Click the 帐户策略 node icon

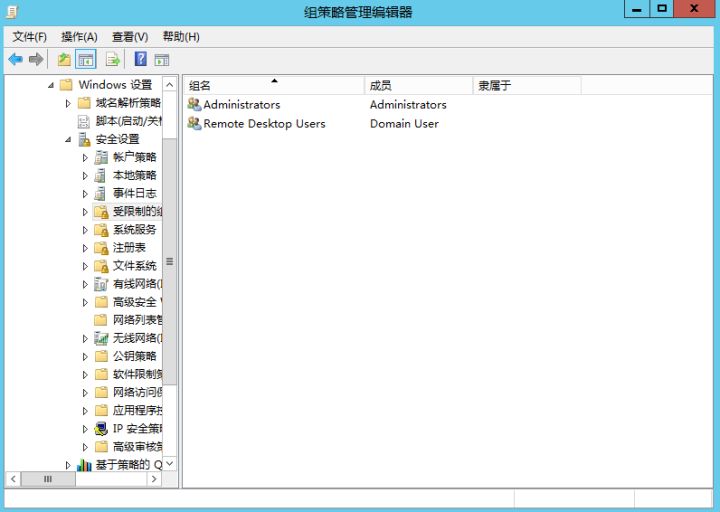coord(101,157)
